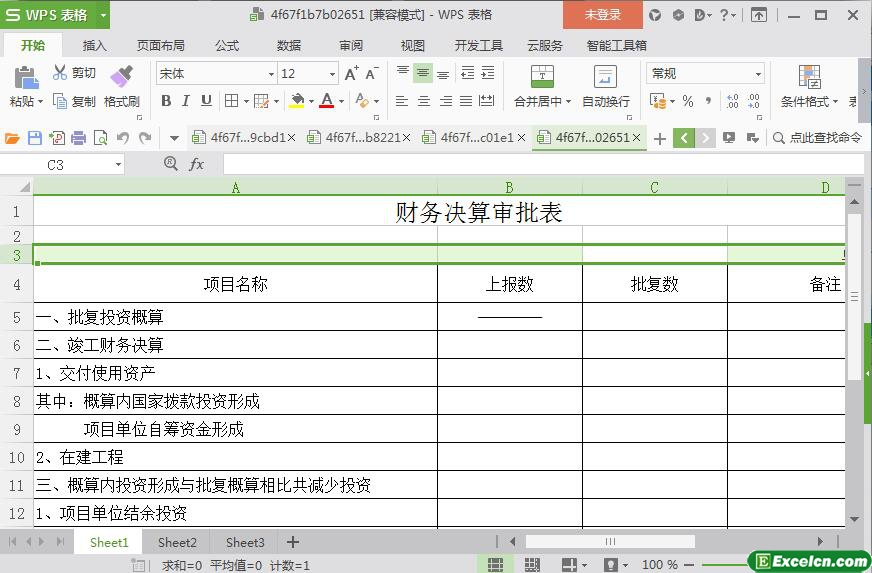872x573 pixels.
Task: Click the Wrap Text (自动换行) icon
Action: [x=605, y=77]
